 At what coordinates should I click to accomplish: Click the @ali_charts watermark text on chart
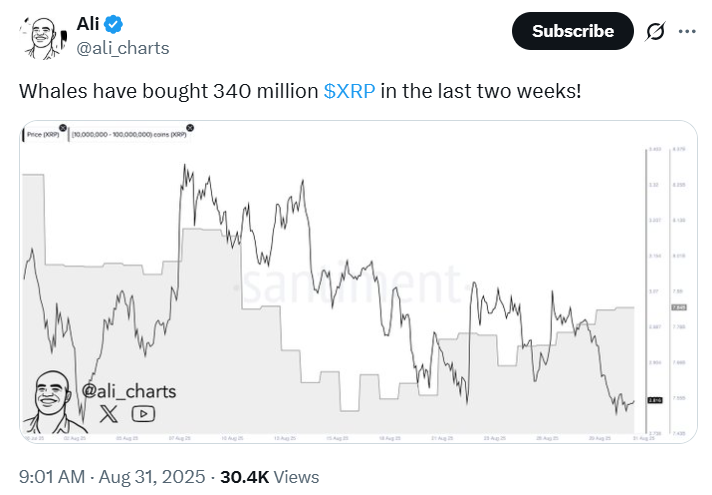point(129,391)
